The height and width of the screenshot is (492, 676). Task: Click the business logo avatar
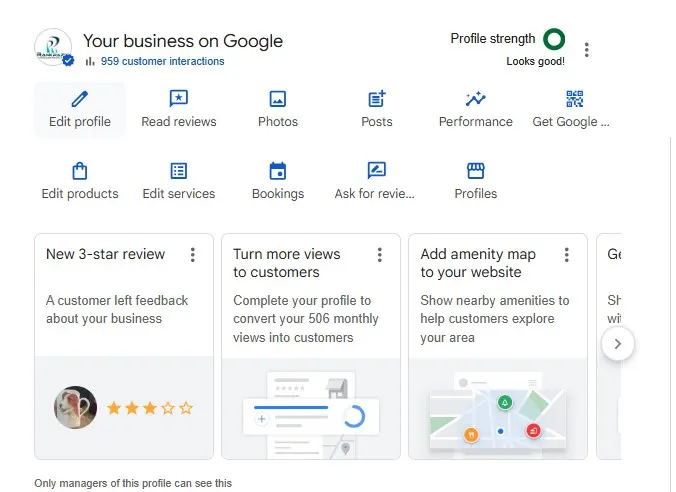coord(53,47)
